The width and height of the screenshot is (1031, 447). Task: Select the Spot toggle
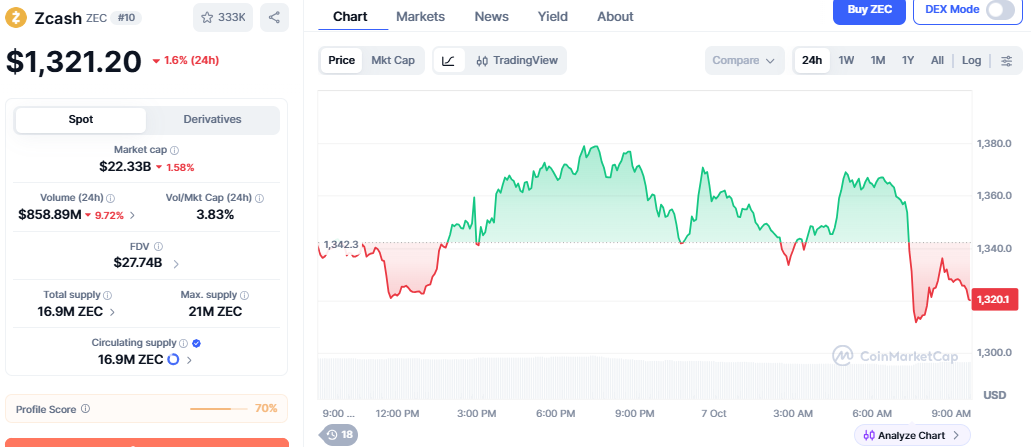pos(81,120)
